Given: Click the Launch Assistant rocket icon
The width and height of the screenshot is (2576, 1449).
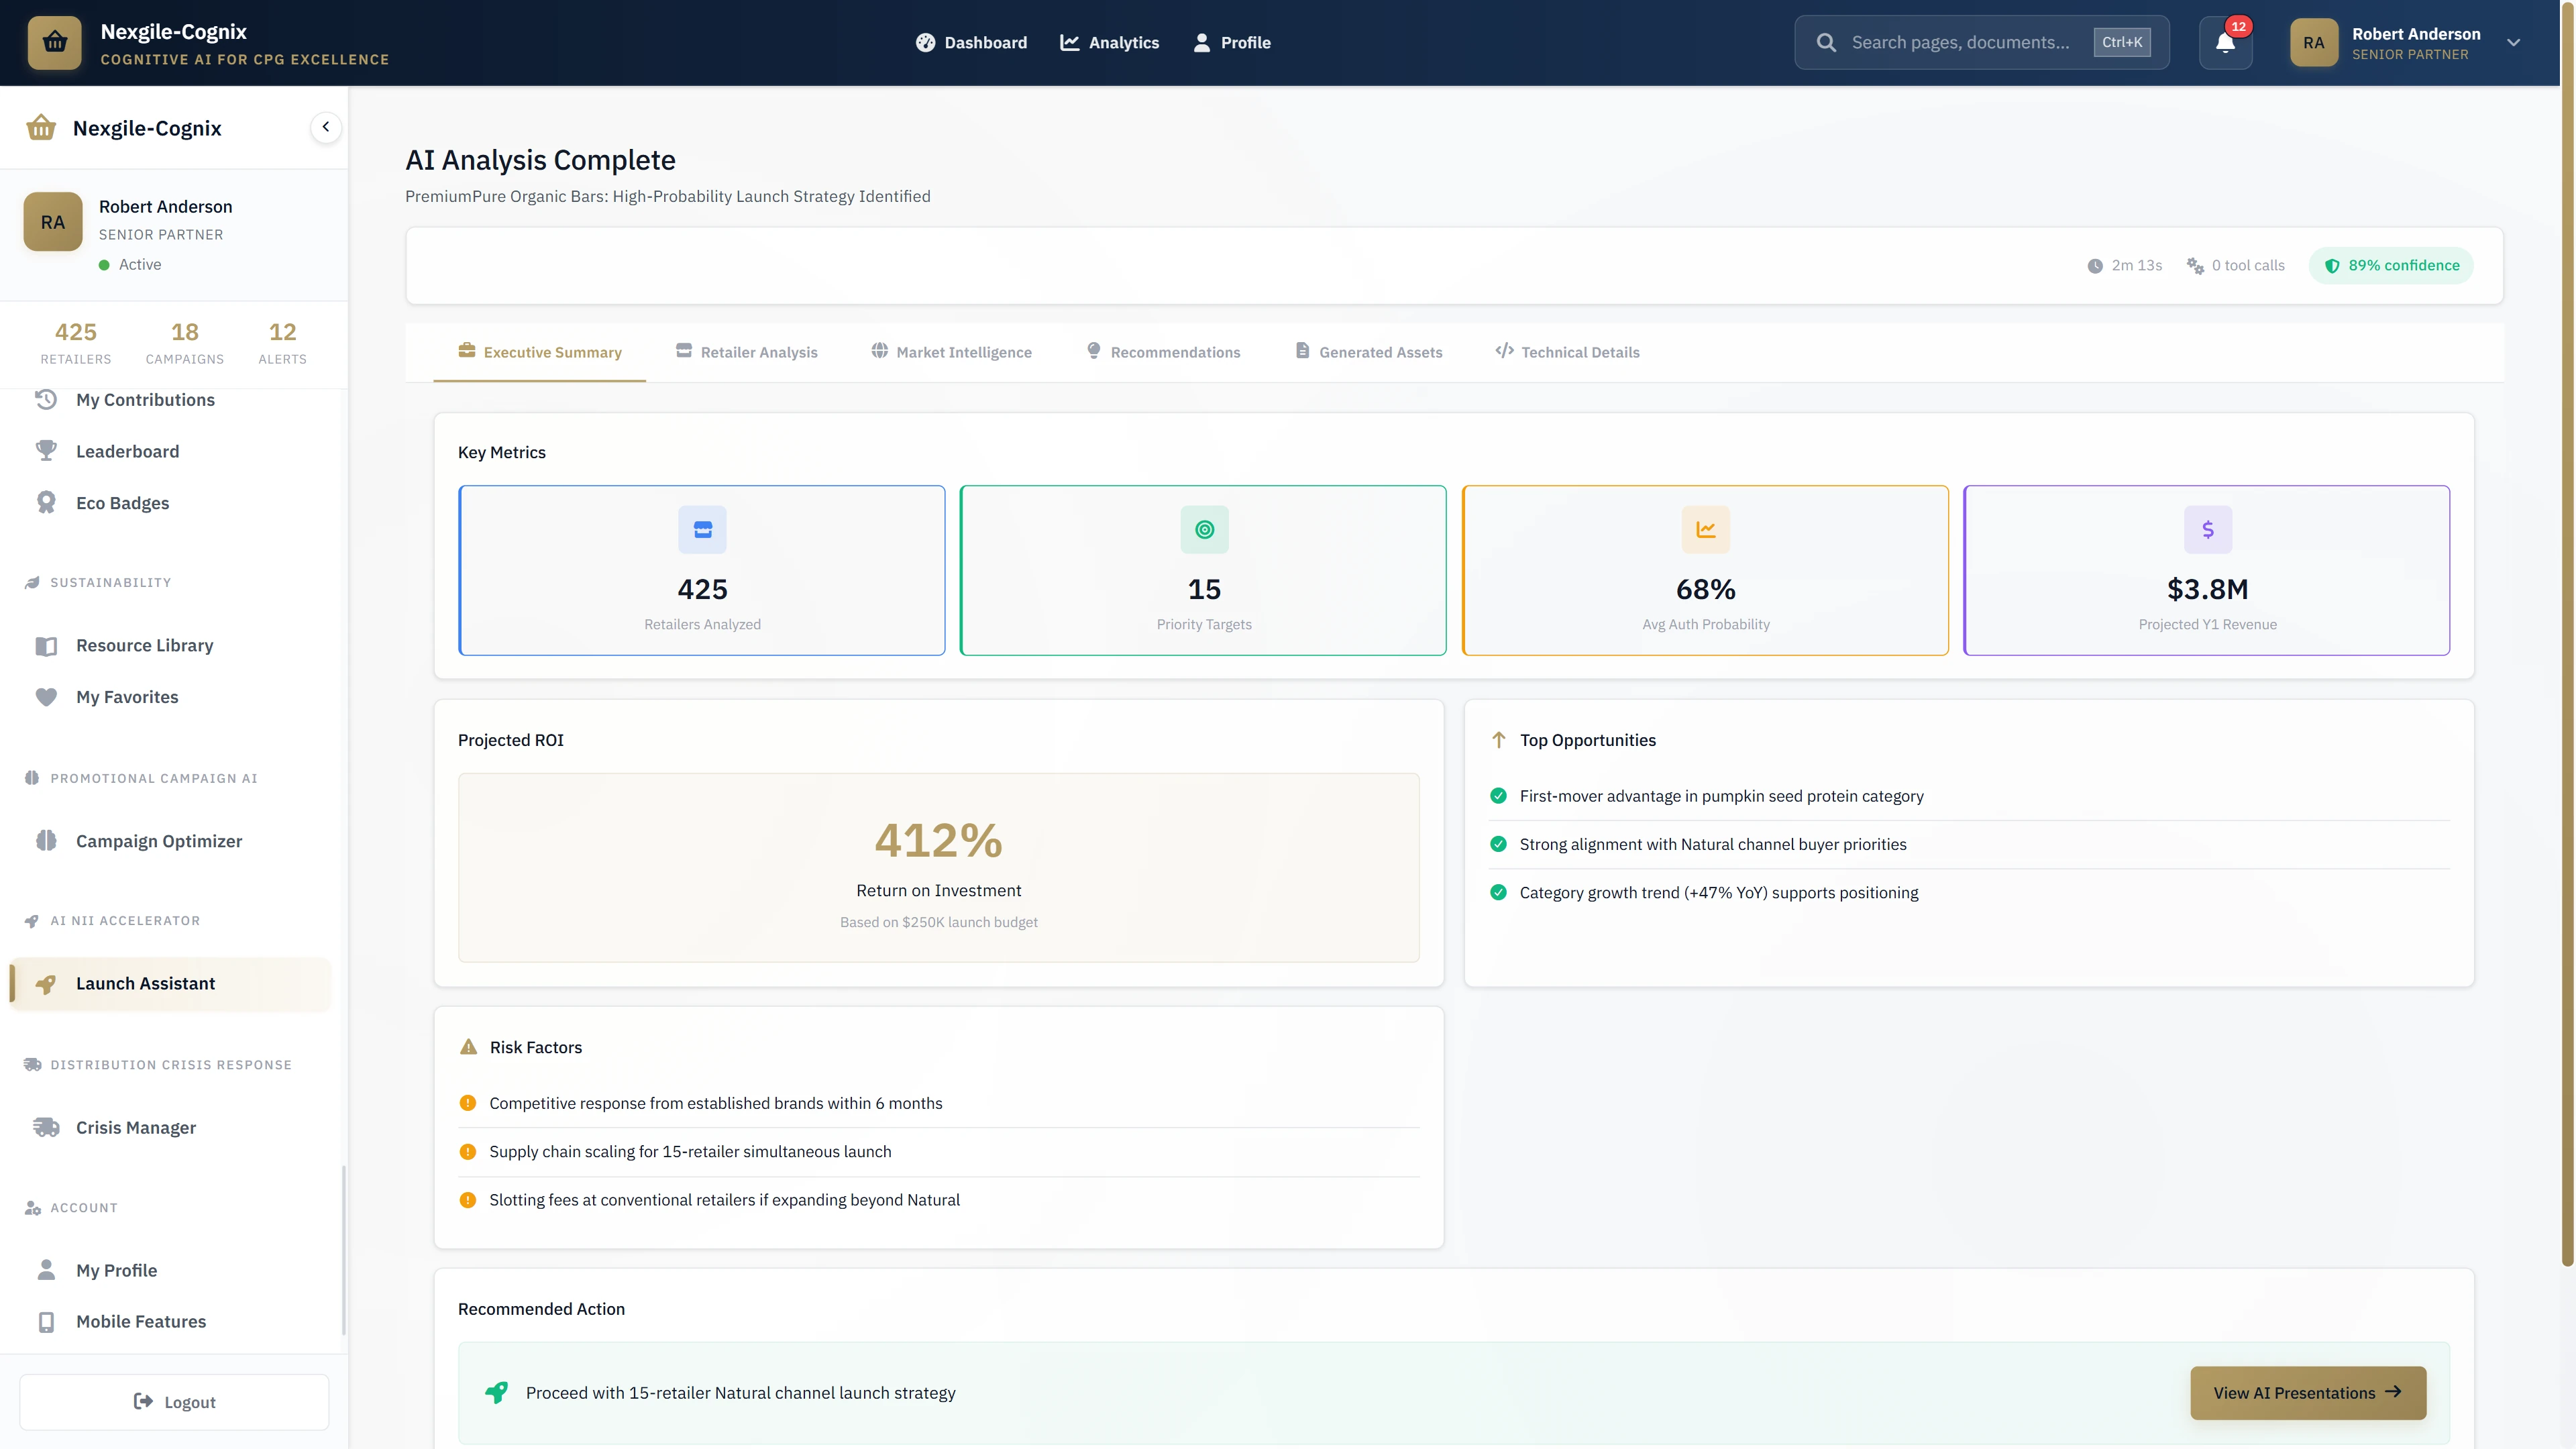Looking at the screenshot, I should pos(46,984).
